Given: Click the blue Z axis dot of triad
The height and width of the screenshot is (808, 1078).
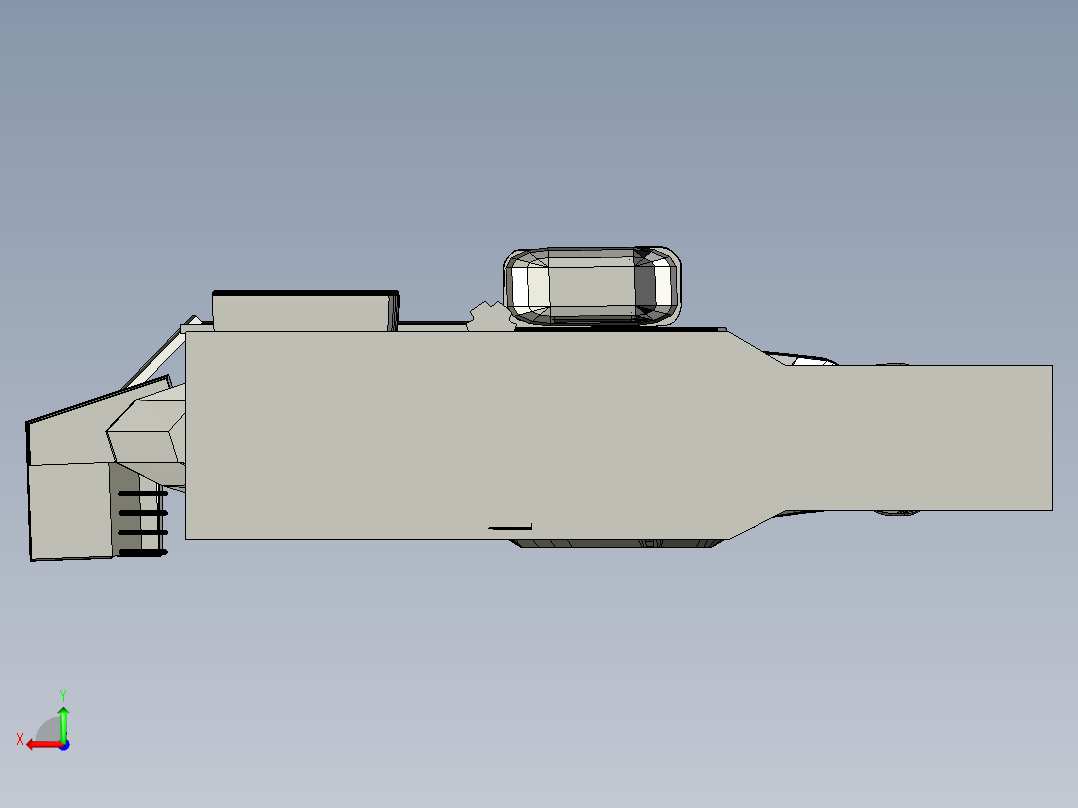Looking at the screenshot, I should pyautogui.click(x=64, y=745).
